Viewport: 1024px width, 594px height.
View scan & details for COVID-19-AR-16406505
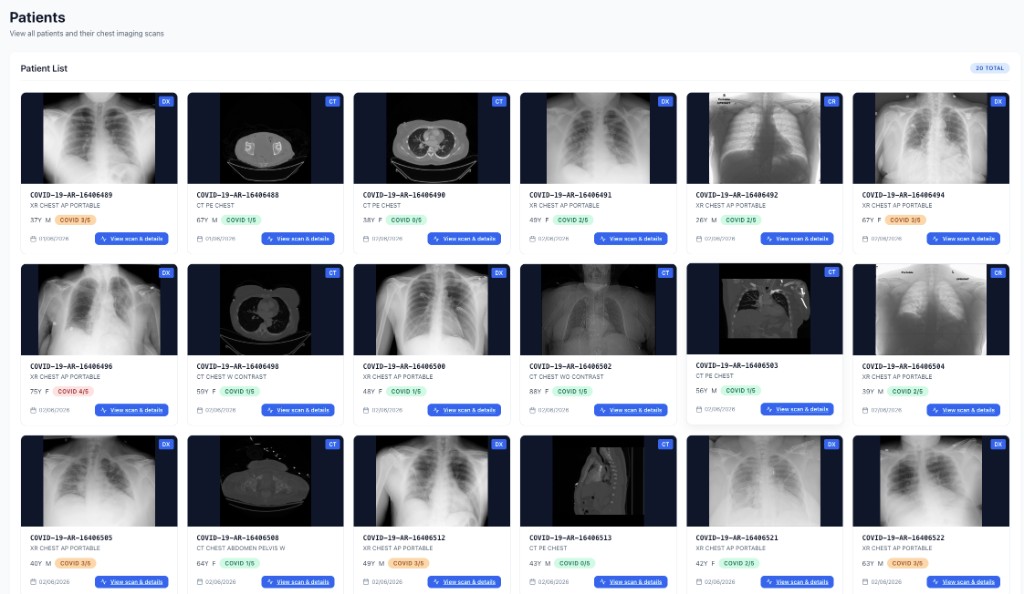click(131, 582)
